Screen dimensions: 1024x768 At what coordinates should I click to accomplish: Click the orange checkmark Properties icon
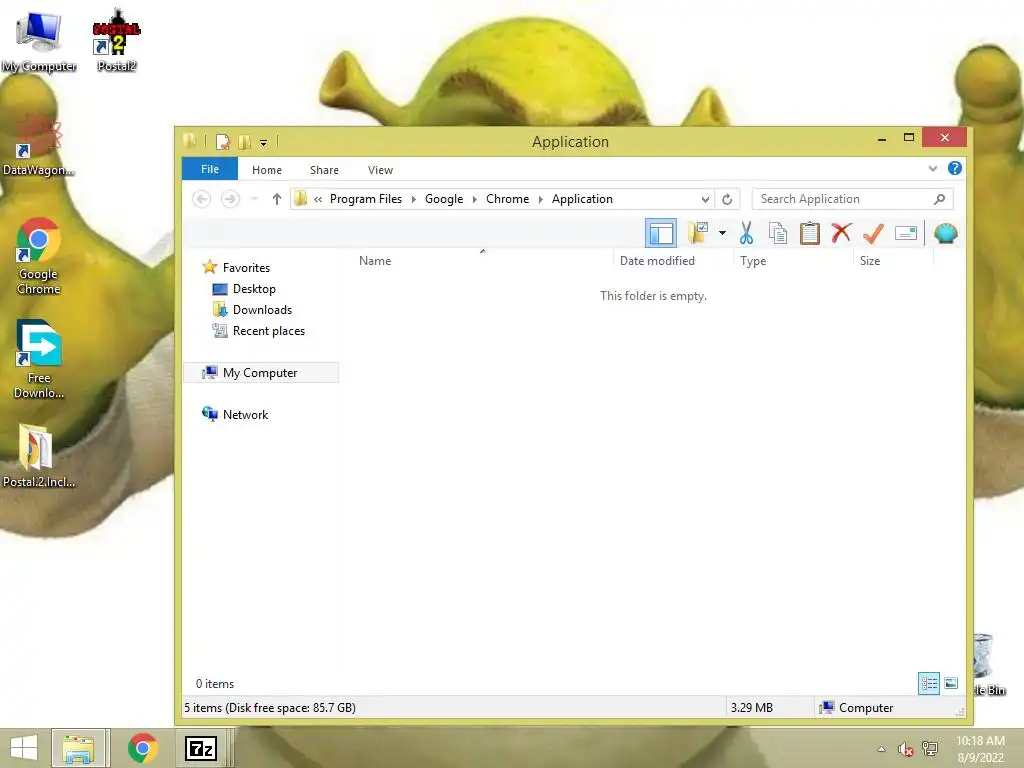coord(873,233)
